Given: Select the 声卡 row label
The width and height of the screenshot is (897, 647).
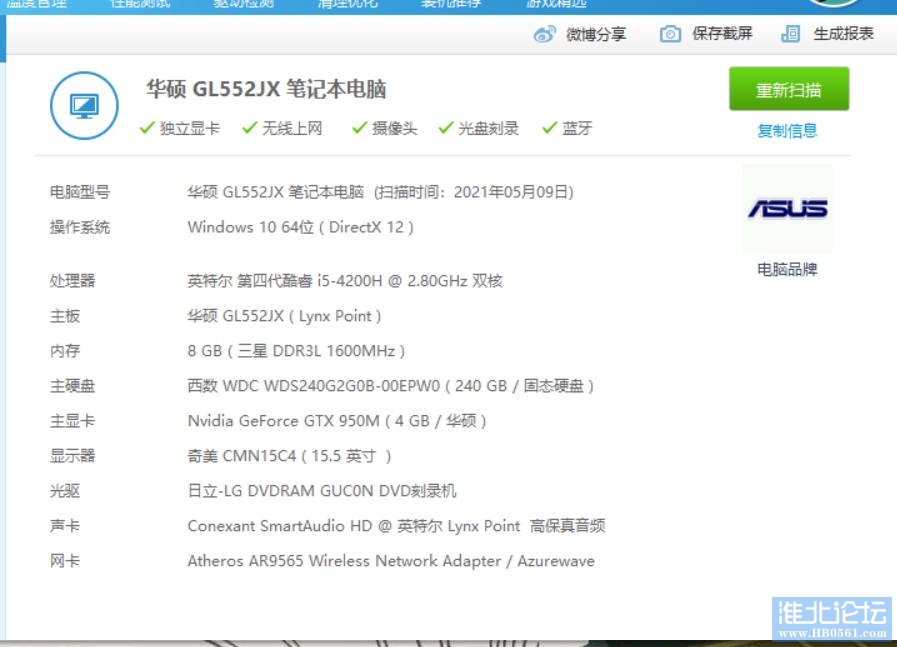Looking at the screenshot, I should point(65,526).
